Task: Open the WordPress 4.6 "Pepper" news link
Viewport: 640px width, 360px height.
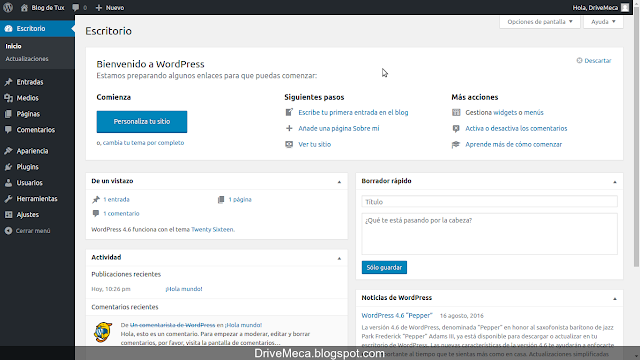Action: [x=397, y=316]
